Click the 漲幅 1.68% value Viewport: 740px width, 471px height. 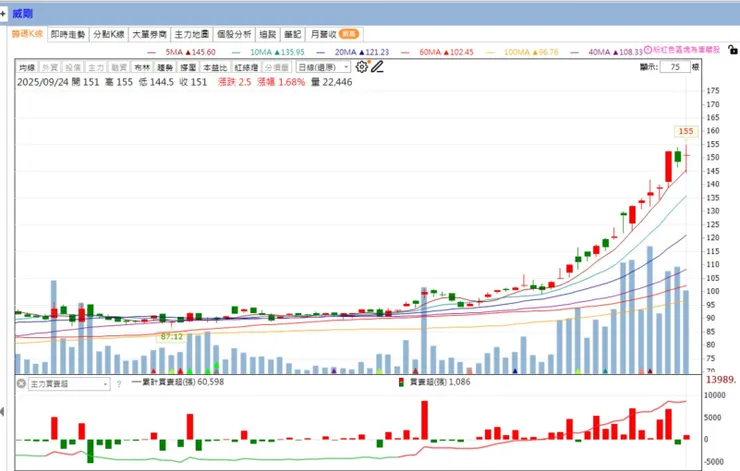coord(281,82)
